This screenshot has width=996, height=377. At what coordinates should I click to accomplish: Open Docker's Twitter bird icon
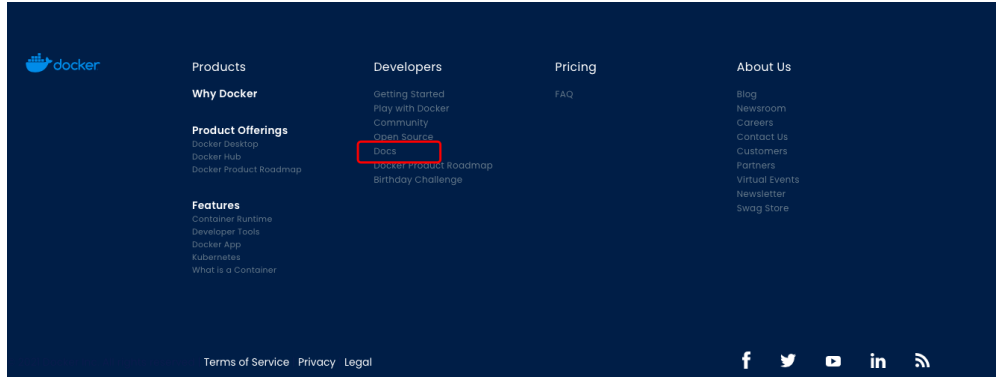tap(788, 360)
